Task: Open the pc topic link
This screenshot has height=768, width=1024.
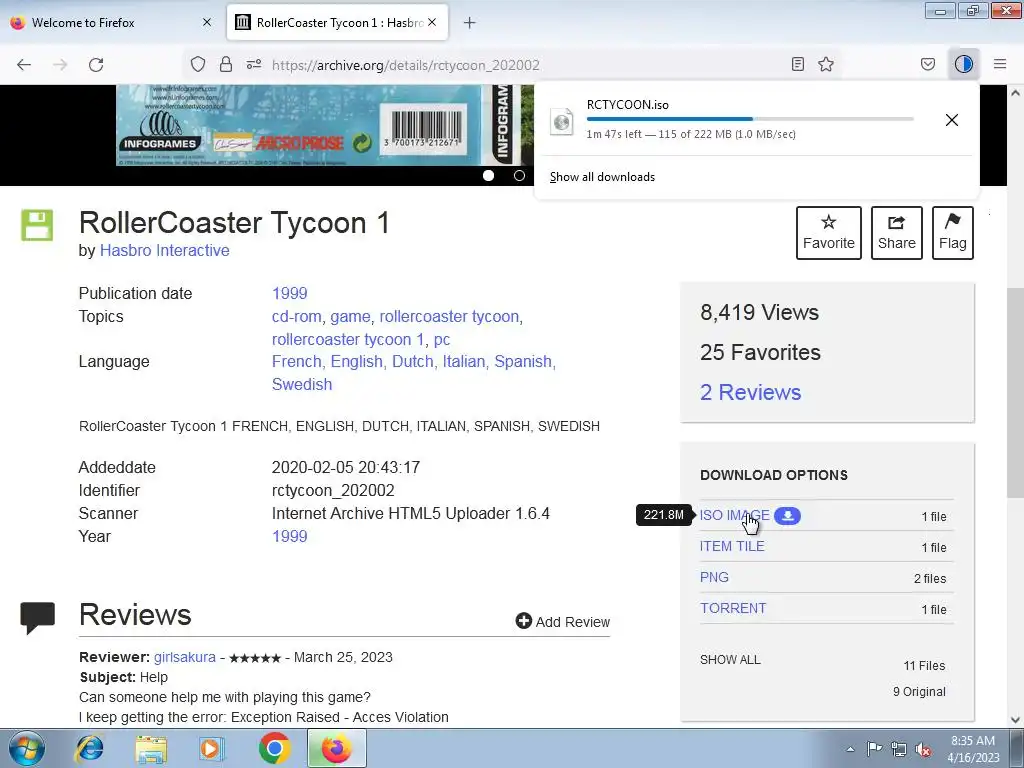Action: pos(442,340)
